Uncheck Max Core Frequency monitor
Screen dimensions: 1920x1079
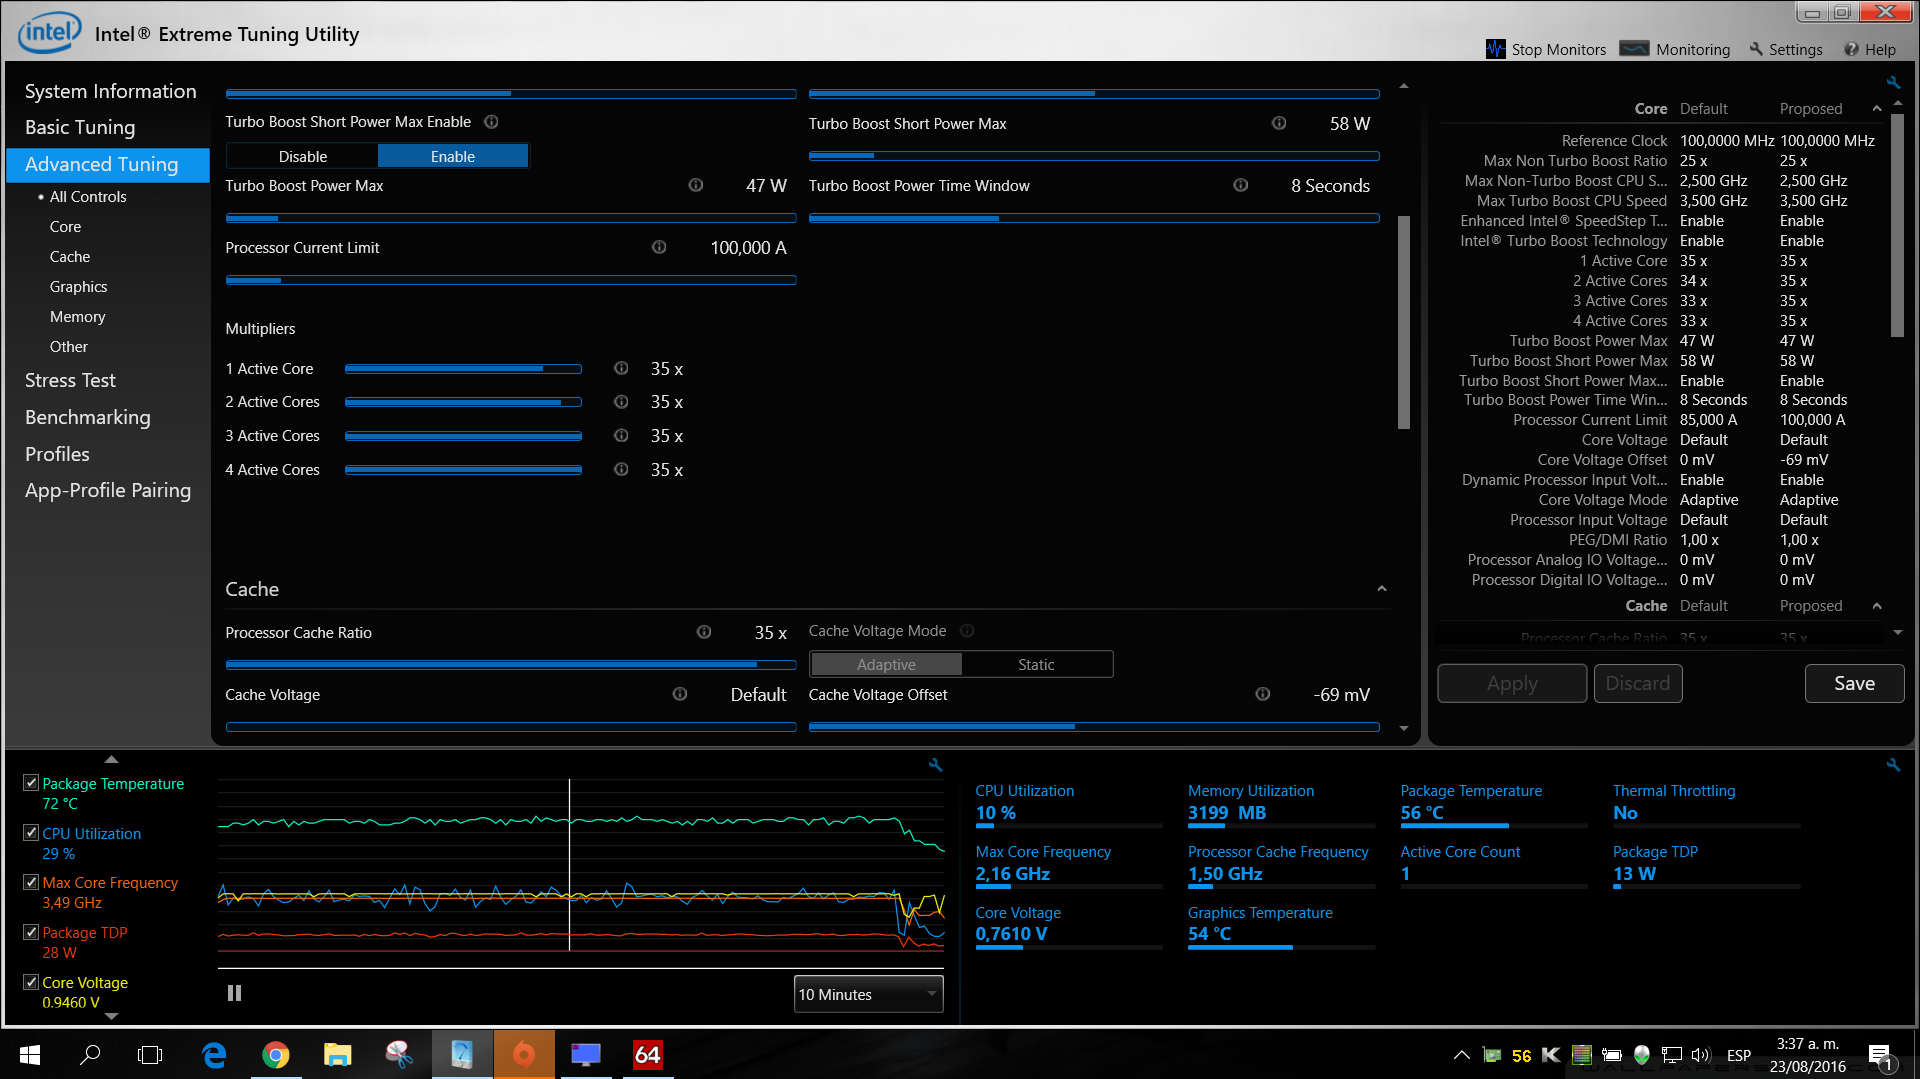[31, 882]
